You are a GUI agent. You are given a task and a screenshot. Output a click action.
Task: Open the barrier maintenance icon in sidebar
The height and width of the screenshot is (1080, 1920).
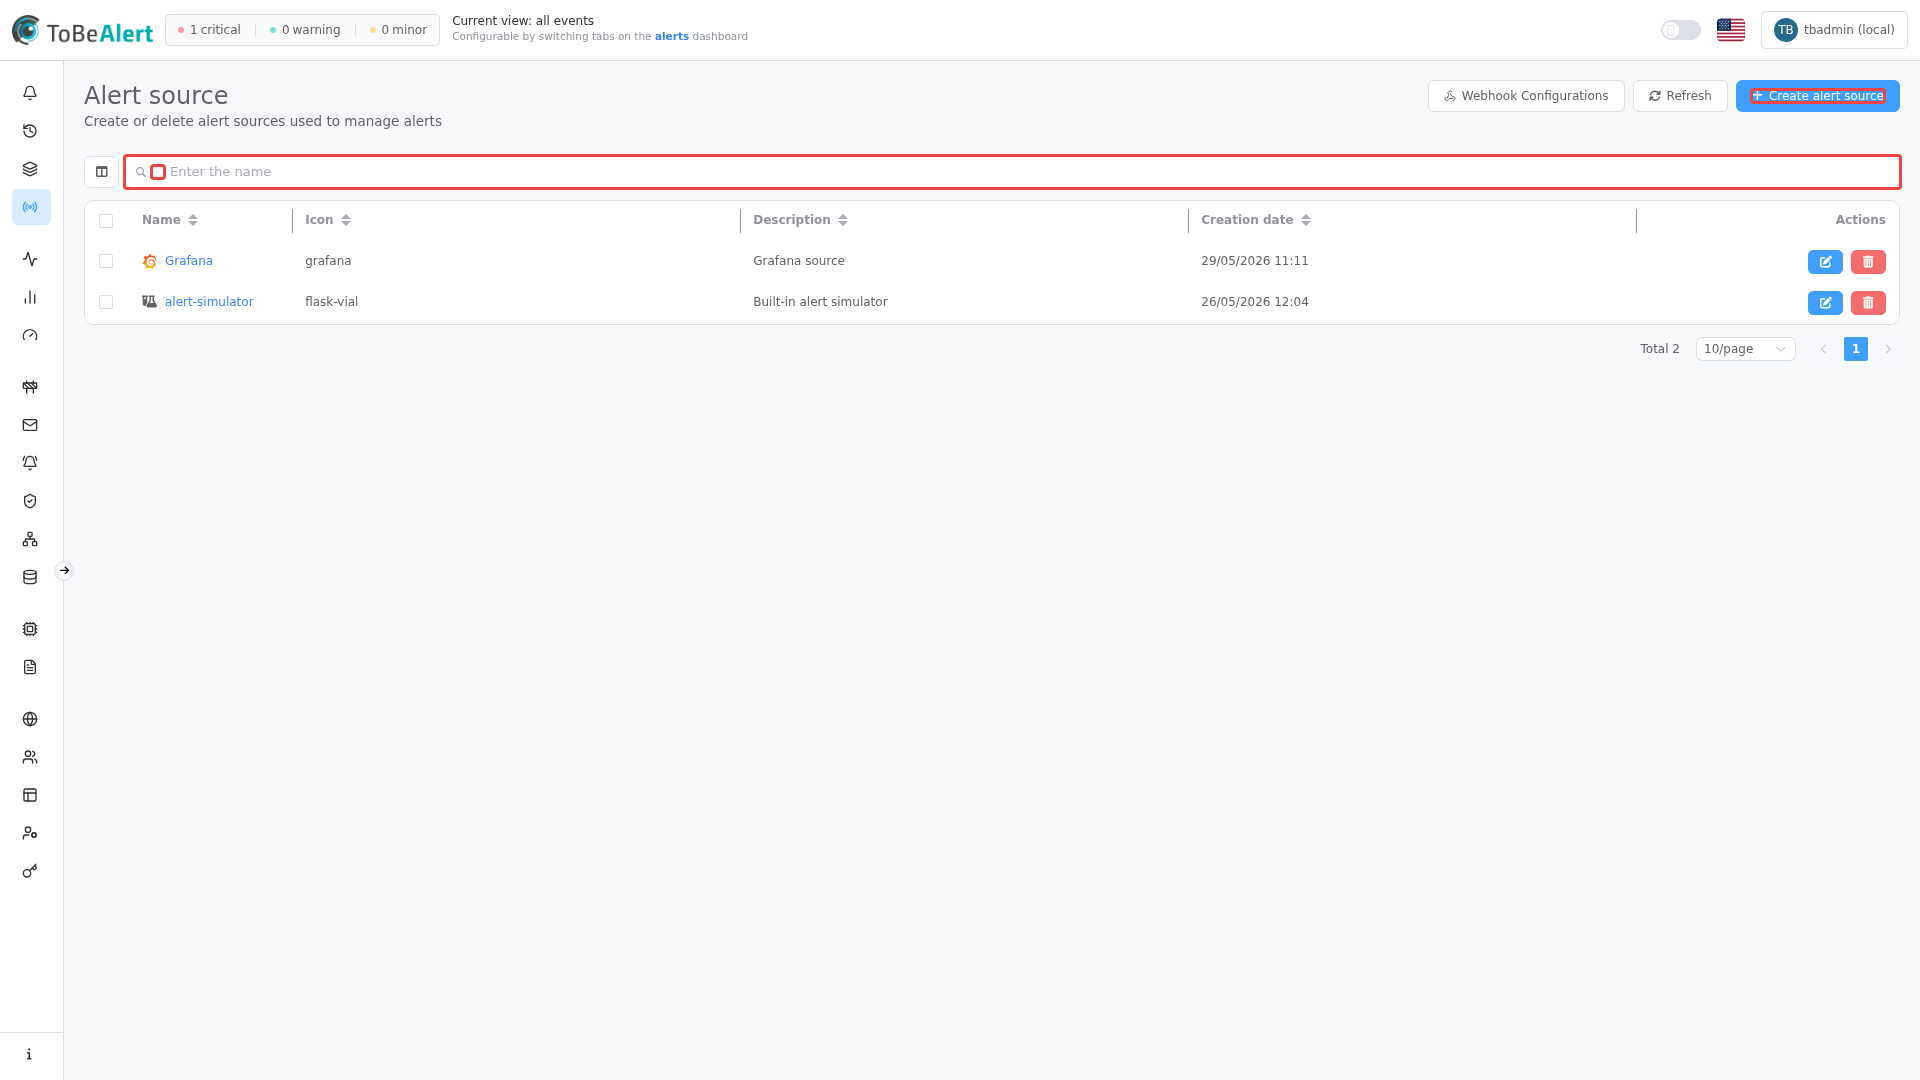click(x=30, y=387)
